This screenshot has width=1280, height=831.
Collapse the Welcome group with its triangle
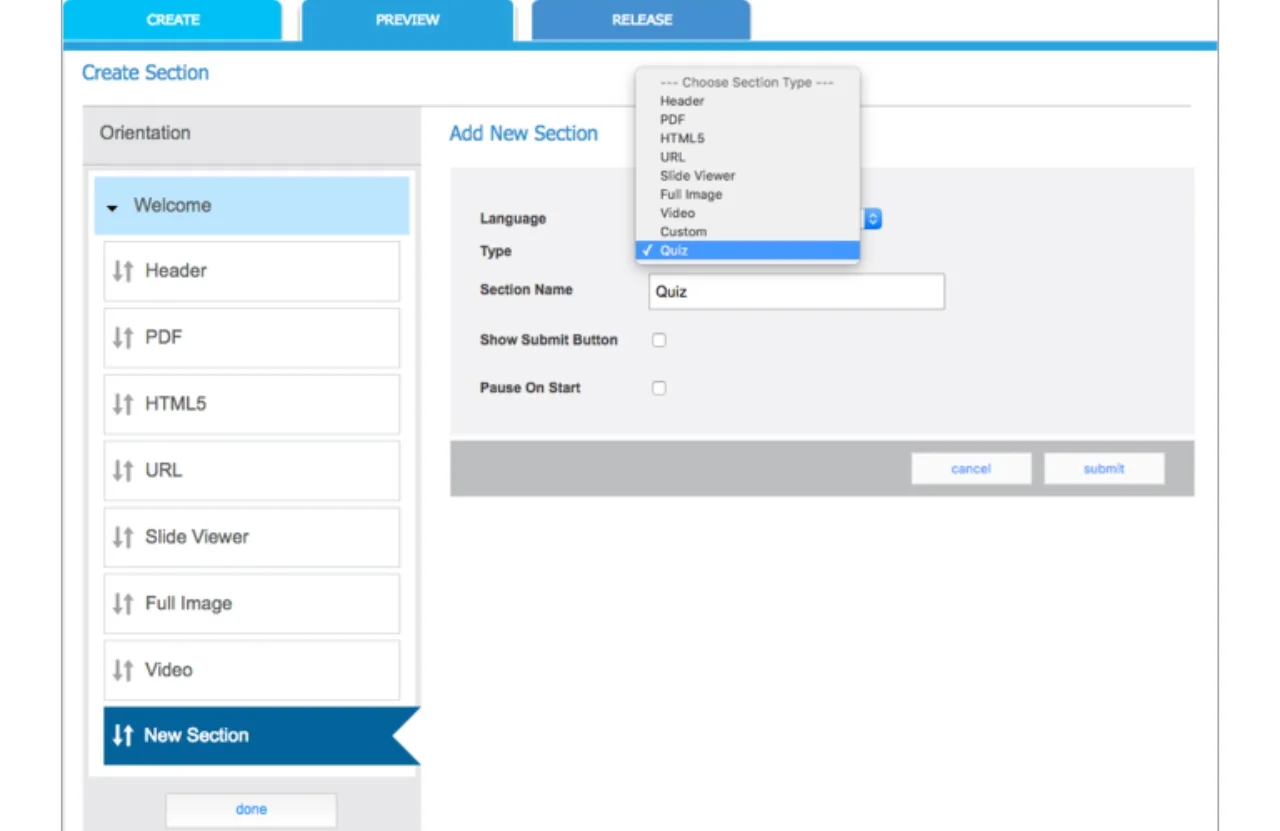(x=113, y=206)
